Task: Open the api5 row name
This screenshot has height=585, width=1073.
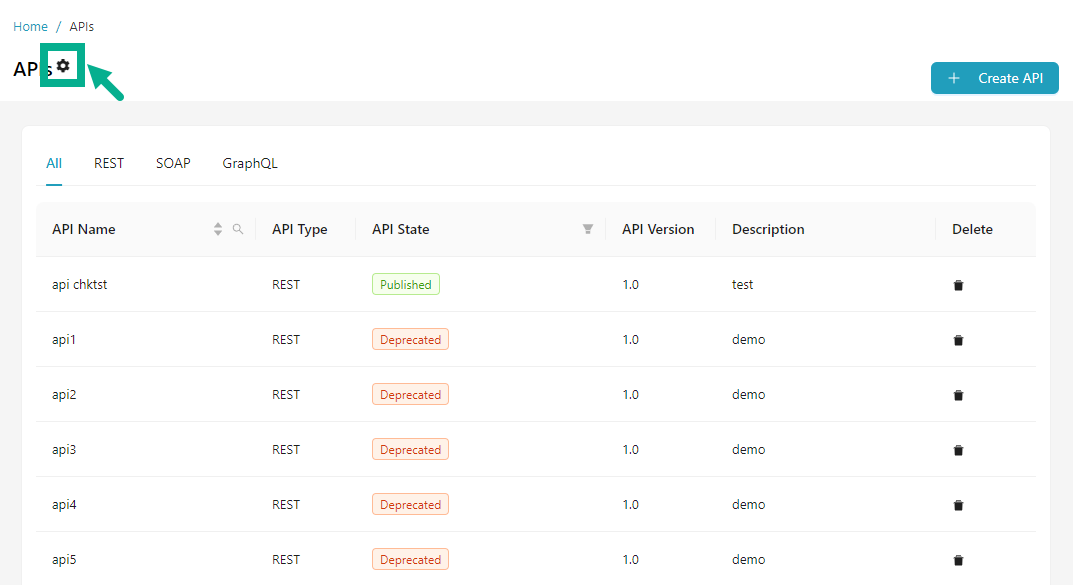Action: point(64,560)
